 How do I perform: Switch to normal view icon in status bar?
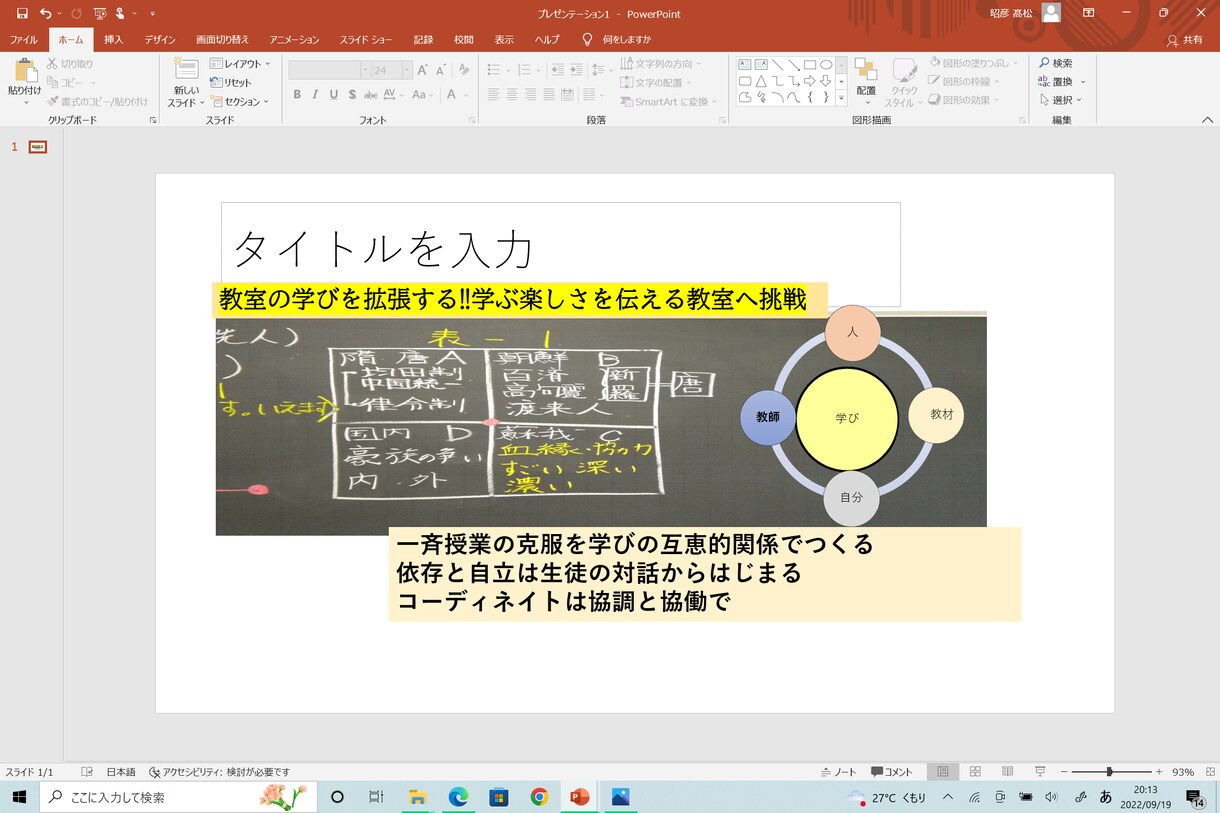[x=942, y=772]
